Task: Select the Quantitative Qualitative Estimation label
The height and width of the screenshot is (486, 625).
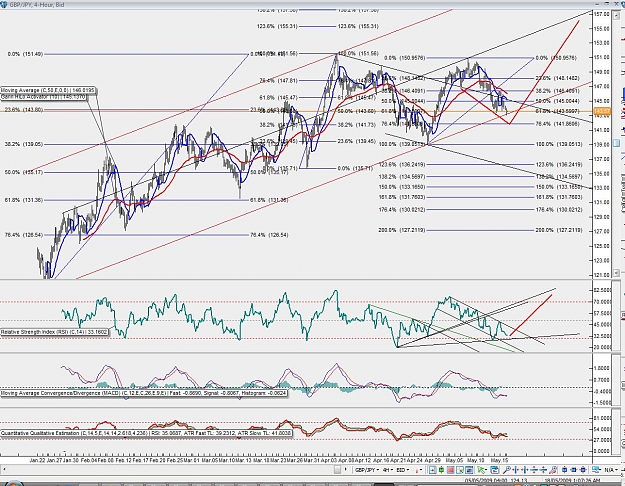Action: pyautogui.click(x=147, y=433)
